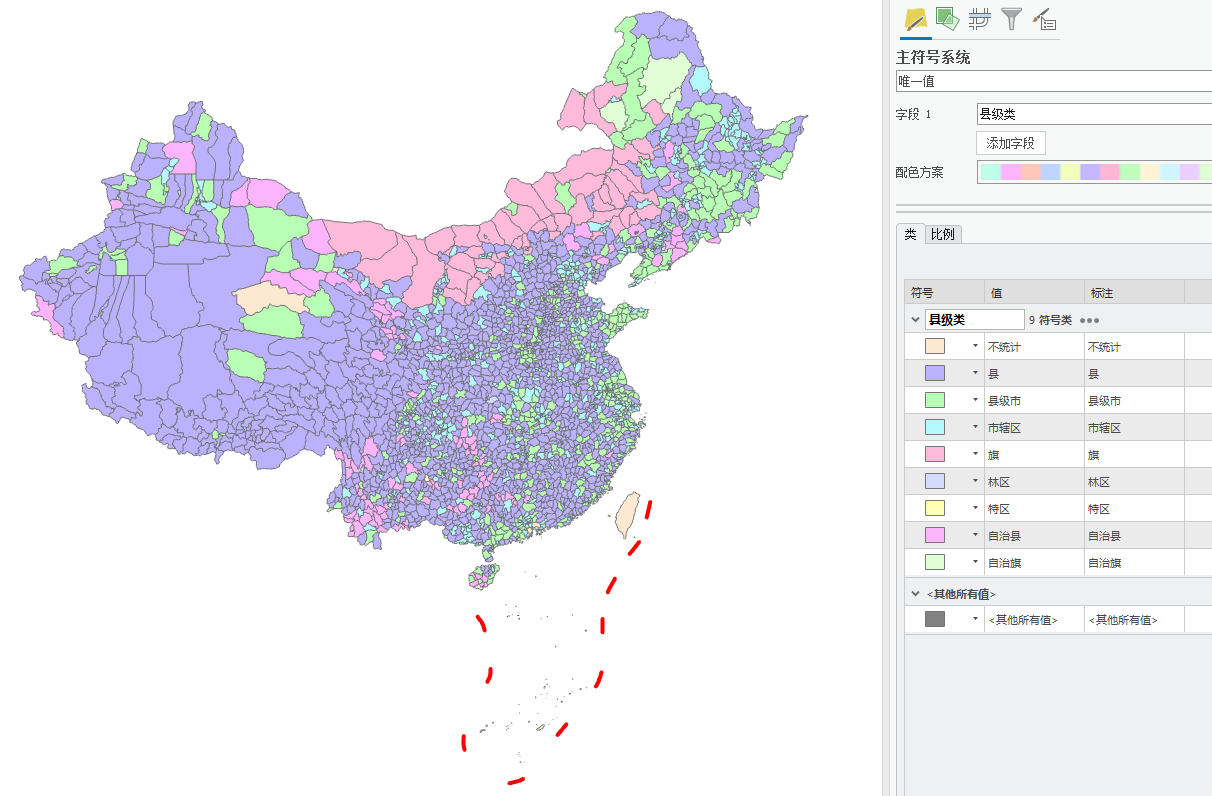Open the symbol dropdown arrow for 市辖区

pos(975,427)
